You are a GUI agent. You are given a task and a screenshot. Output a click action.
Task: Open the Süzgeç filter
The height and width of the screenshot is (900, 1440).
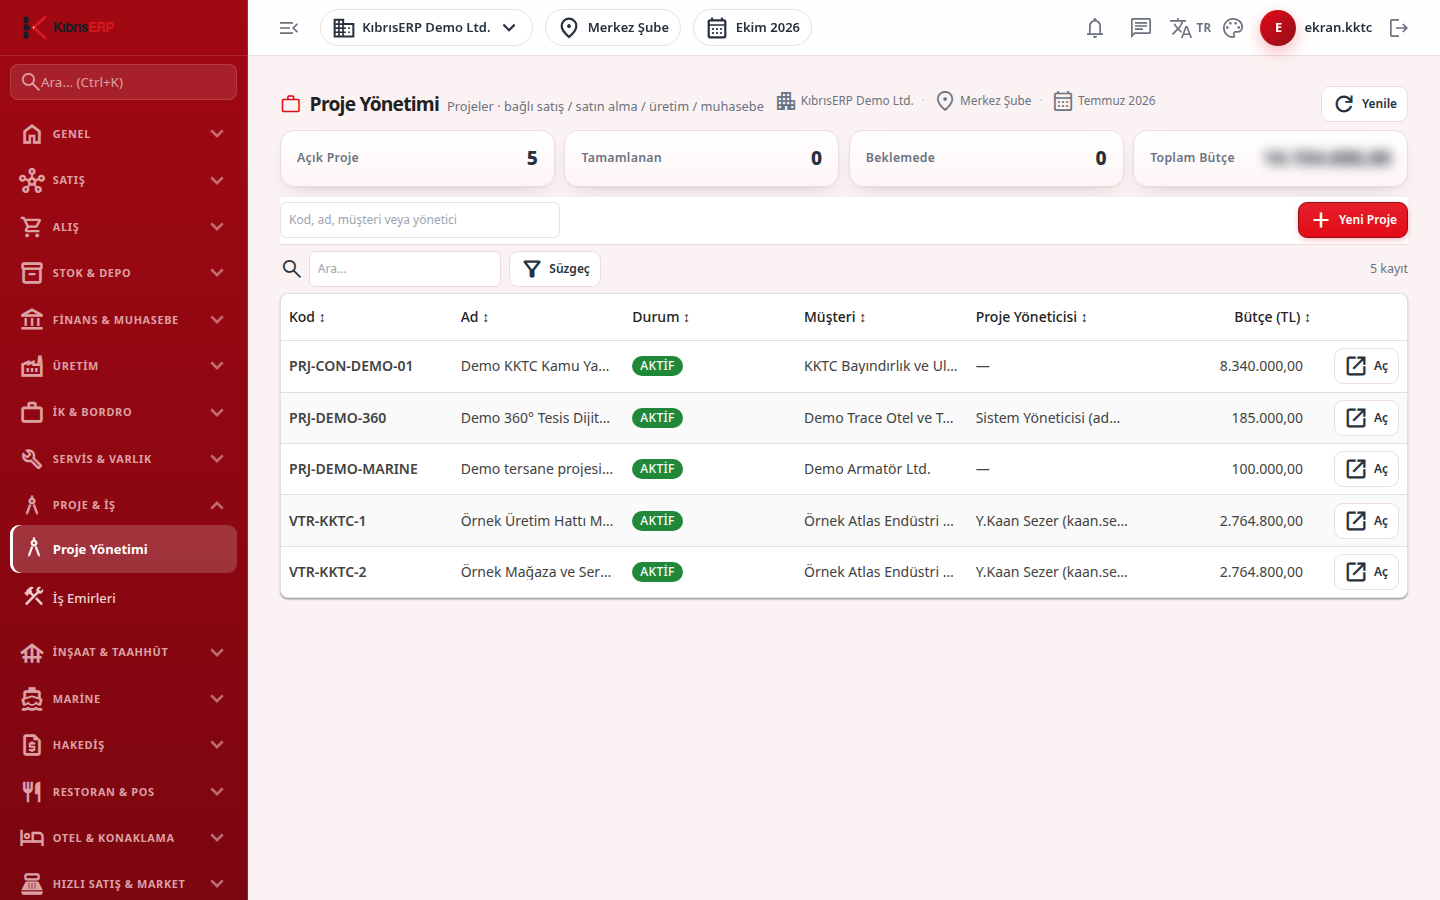(555, 269)
